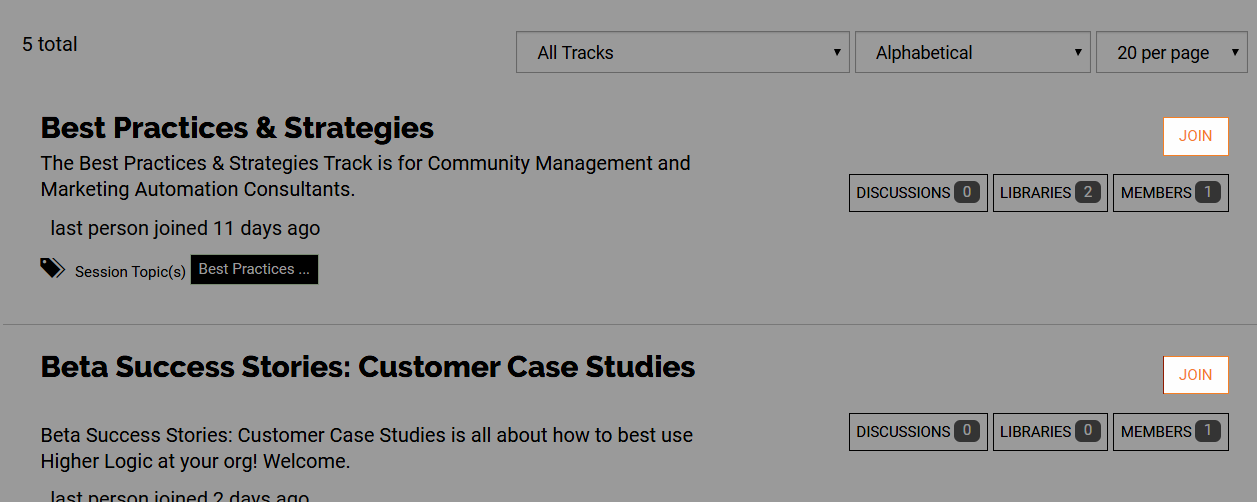Open the 20 per page dropdown
Viewport: 1257px width, 502px height.
[x=1171, y=53]
